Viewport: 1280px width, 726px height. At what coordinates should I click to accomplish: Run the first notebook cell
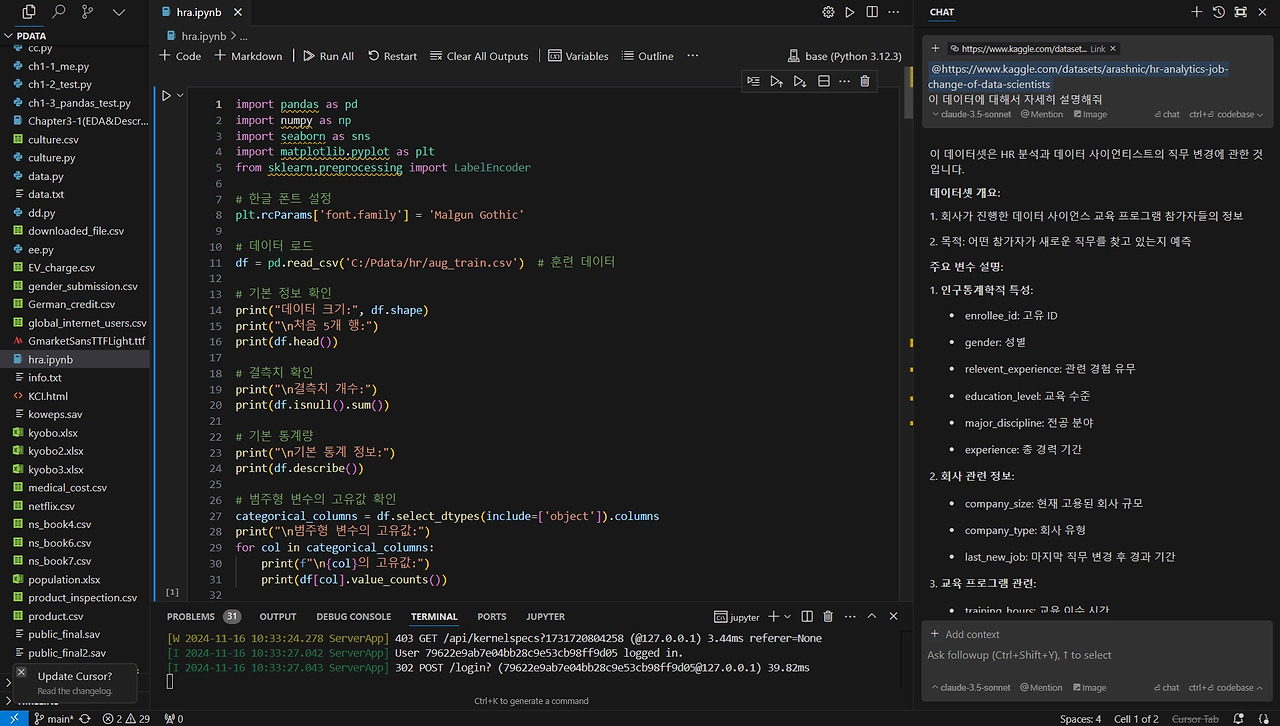[167, 96]
